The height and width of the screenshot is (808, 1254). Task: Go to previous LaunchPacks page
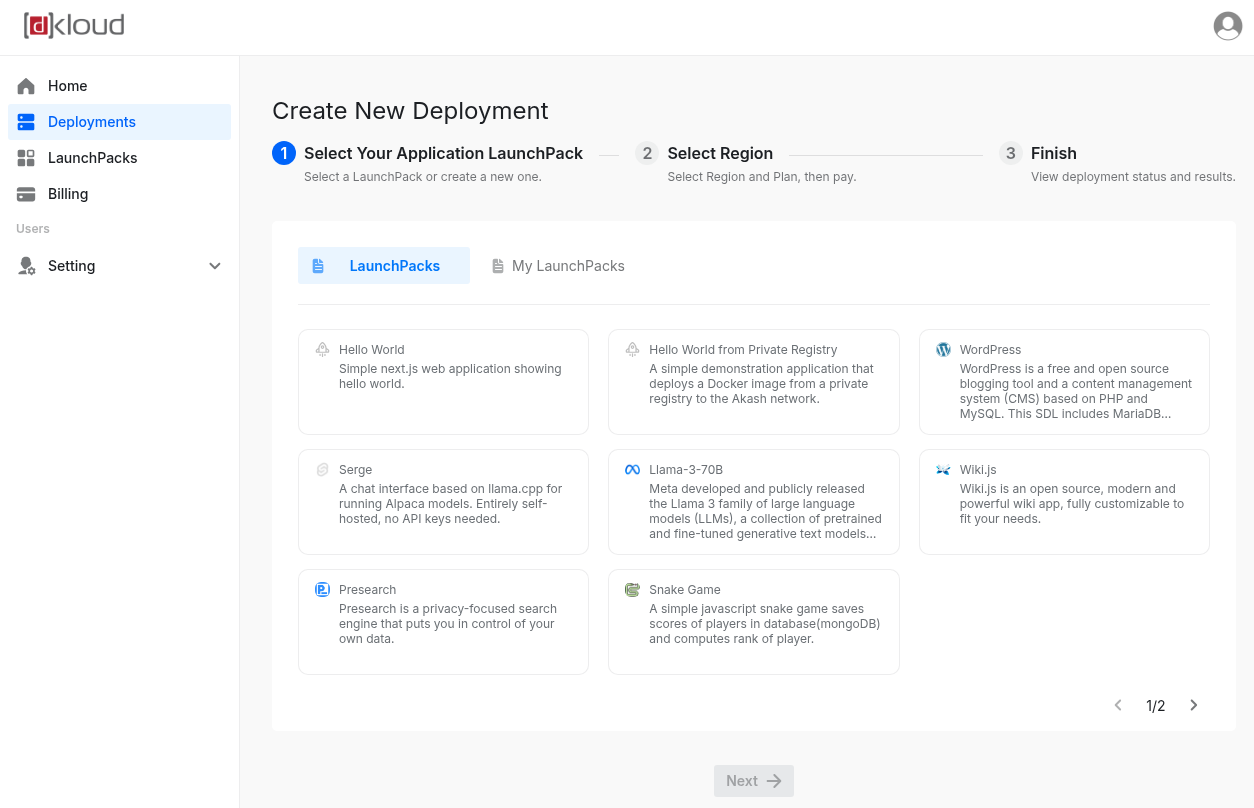(1118, 705)
